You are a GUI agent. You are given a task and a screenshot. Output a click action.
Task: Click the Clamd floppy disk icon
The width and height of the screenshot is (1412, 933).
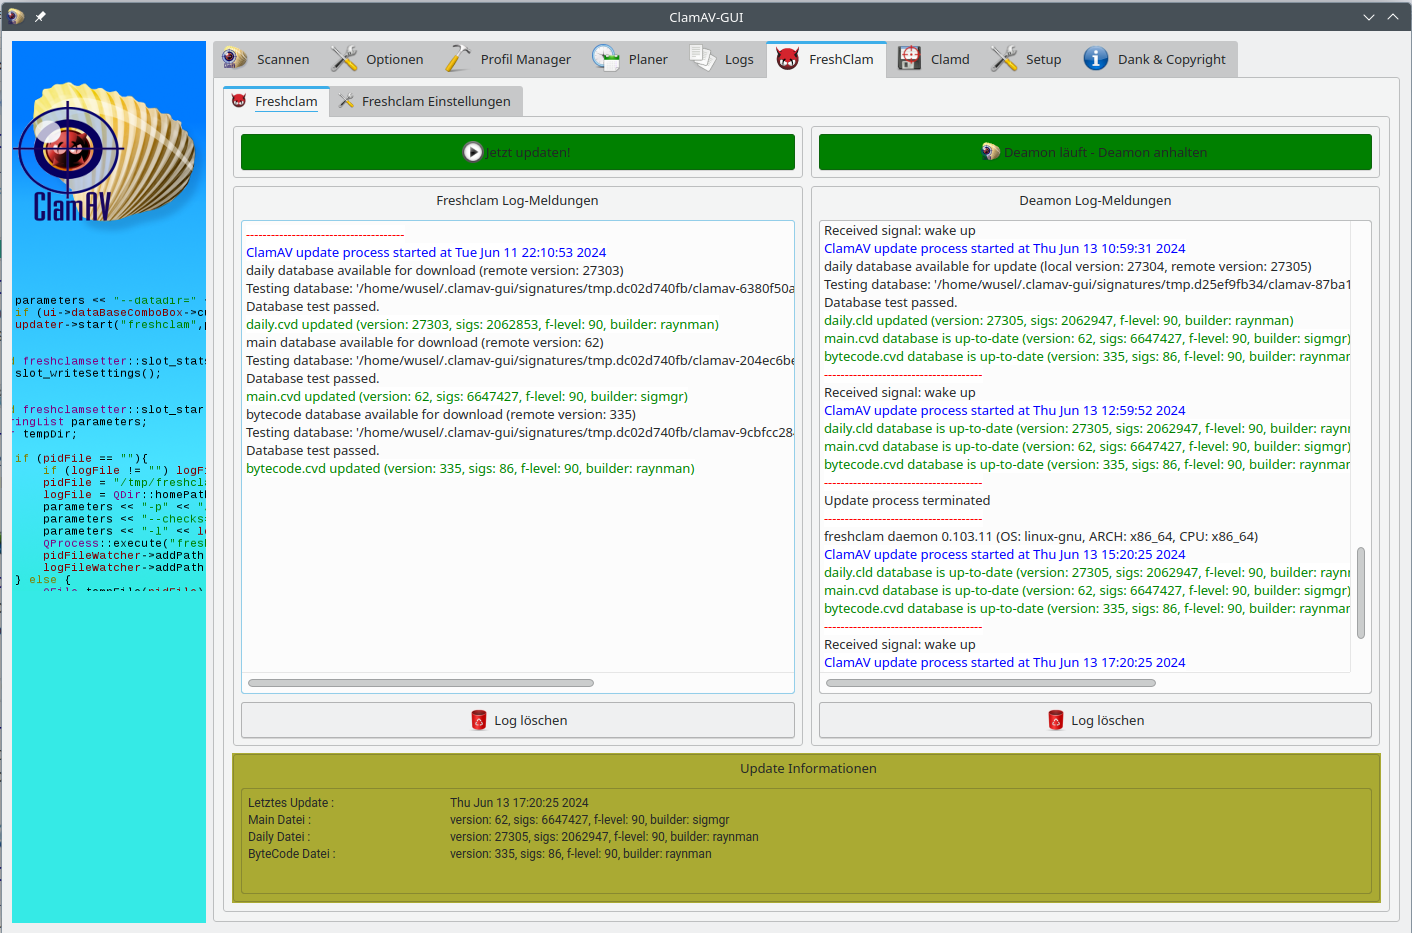[909, 58]
